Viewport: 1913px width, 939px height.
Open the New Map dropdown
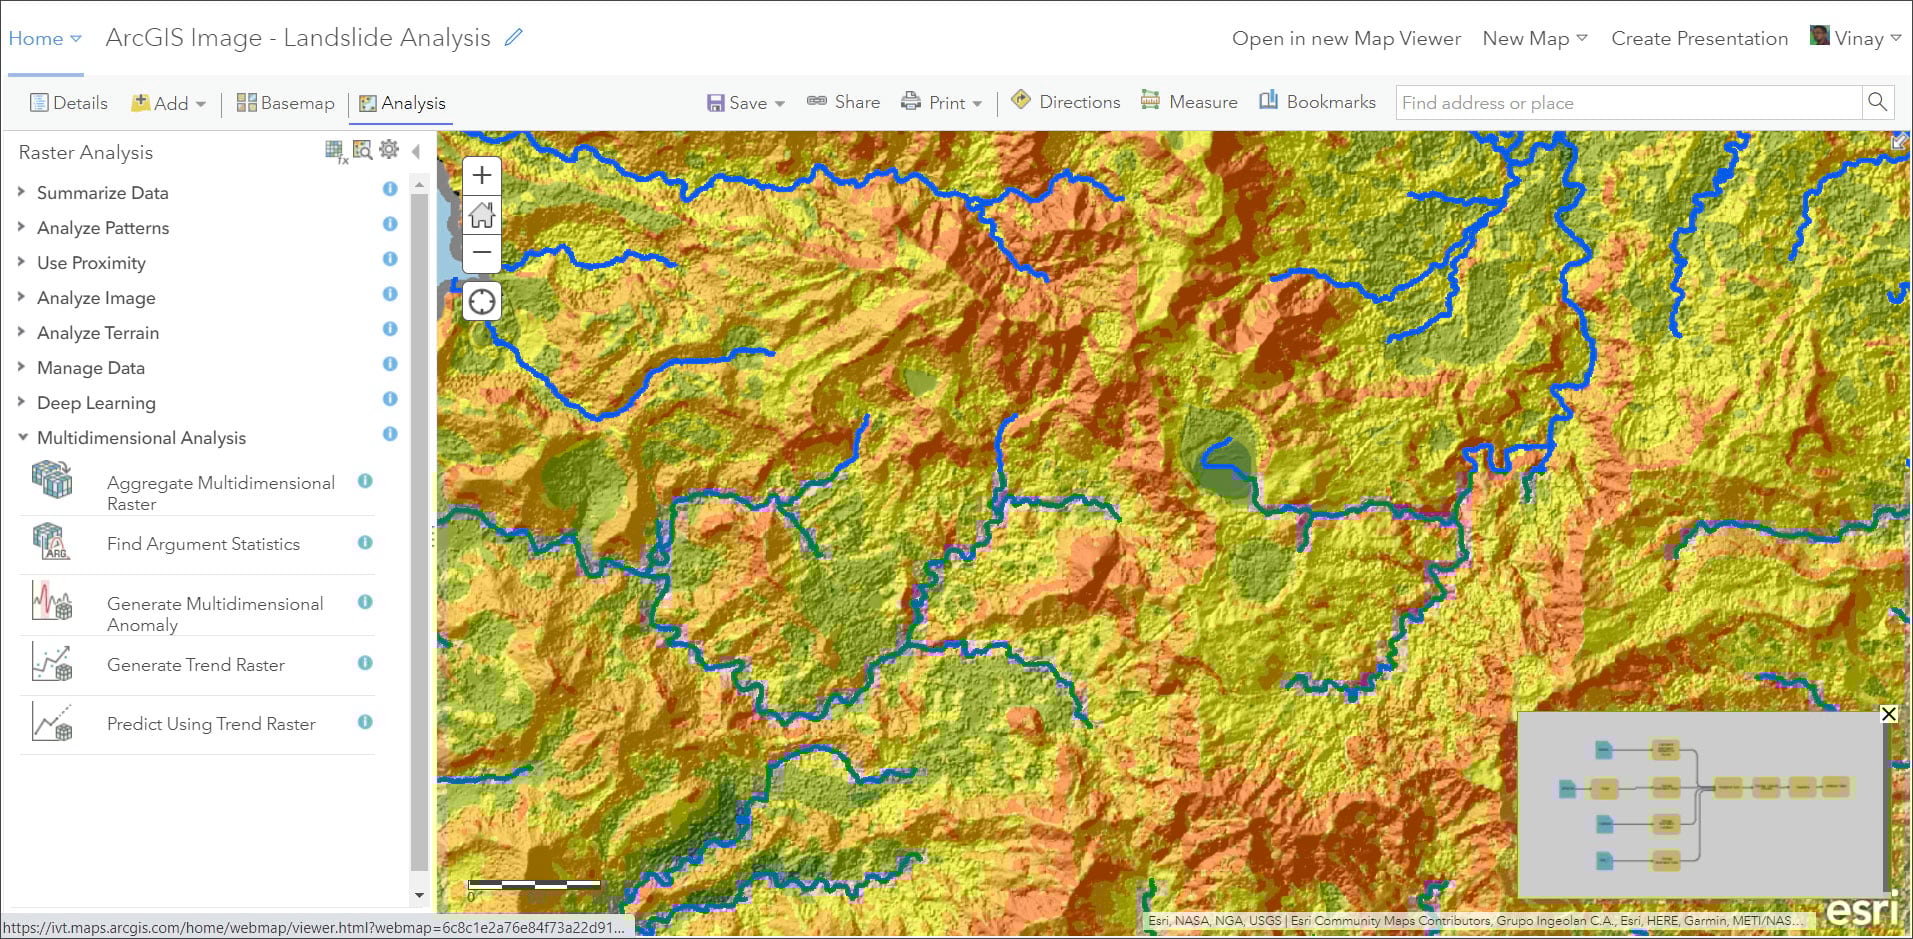1535,38
